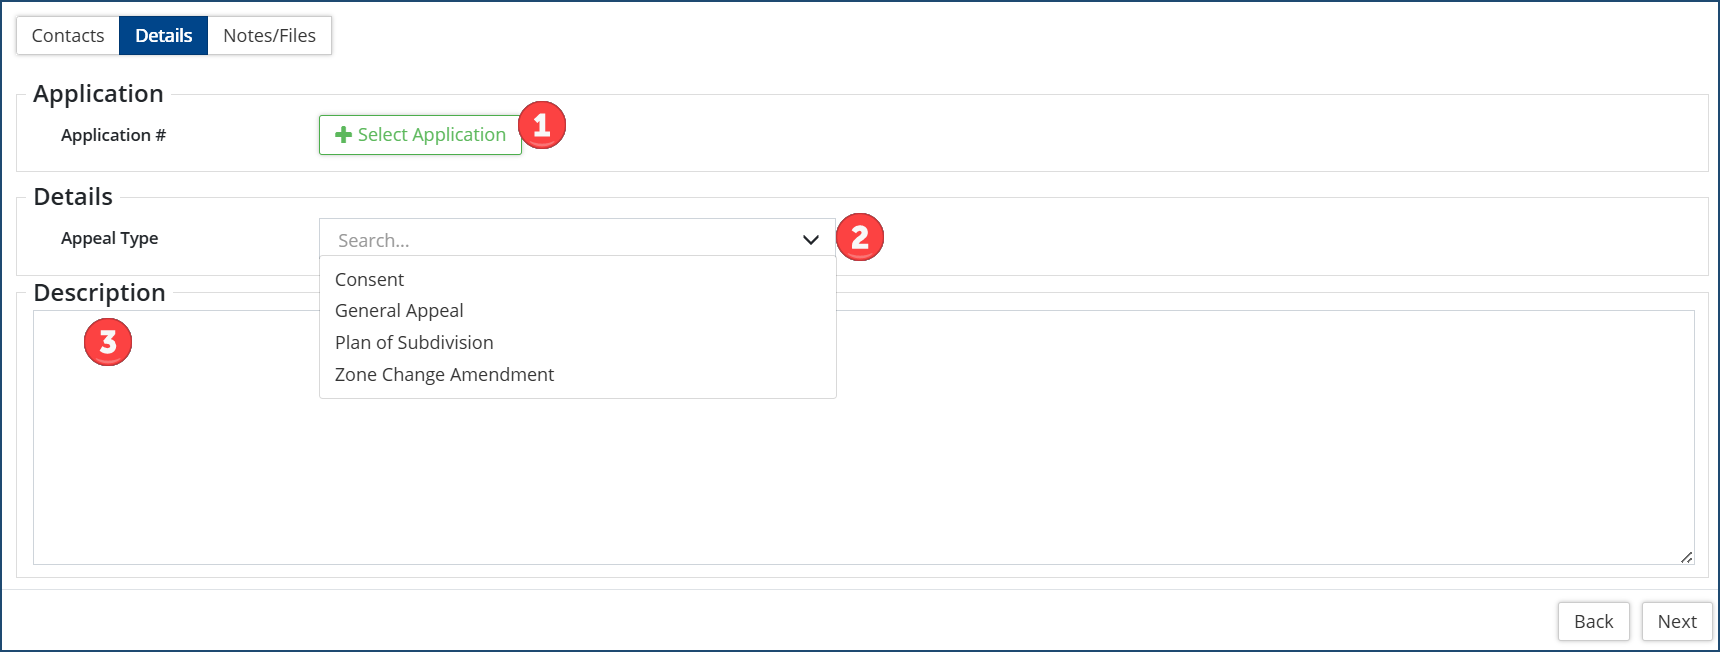1720x652 pixels.
Task: Click the Application # label
Action: click(x=113, y=135)
